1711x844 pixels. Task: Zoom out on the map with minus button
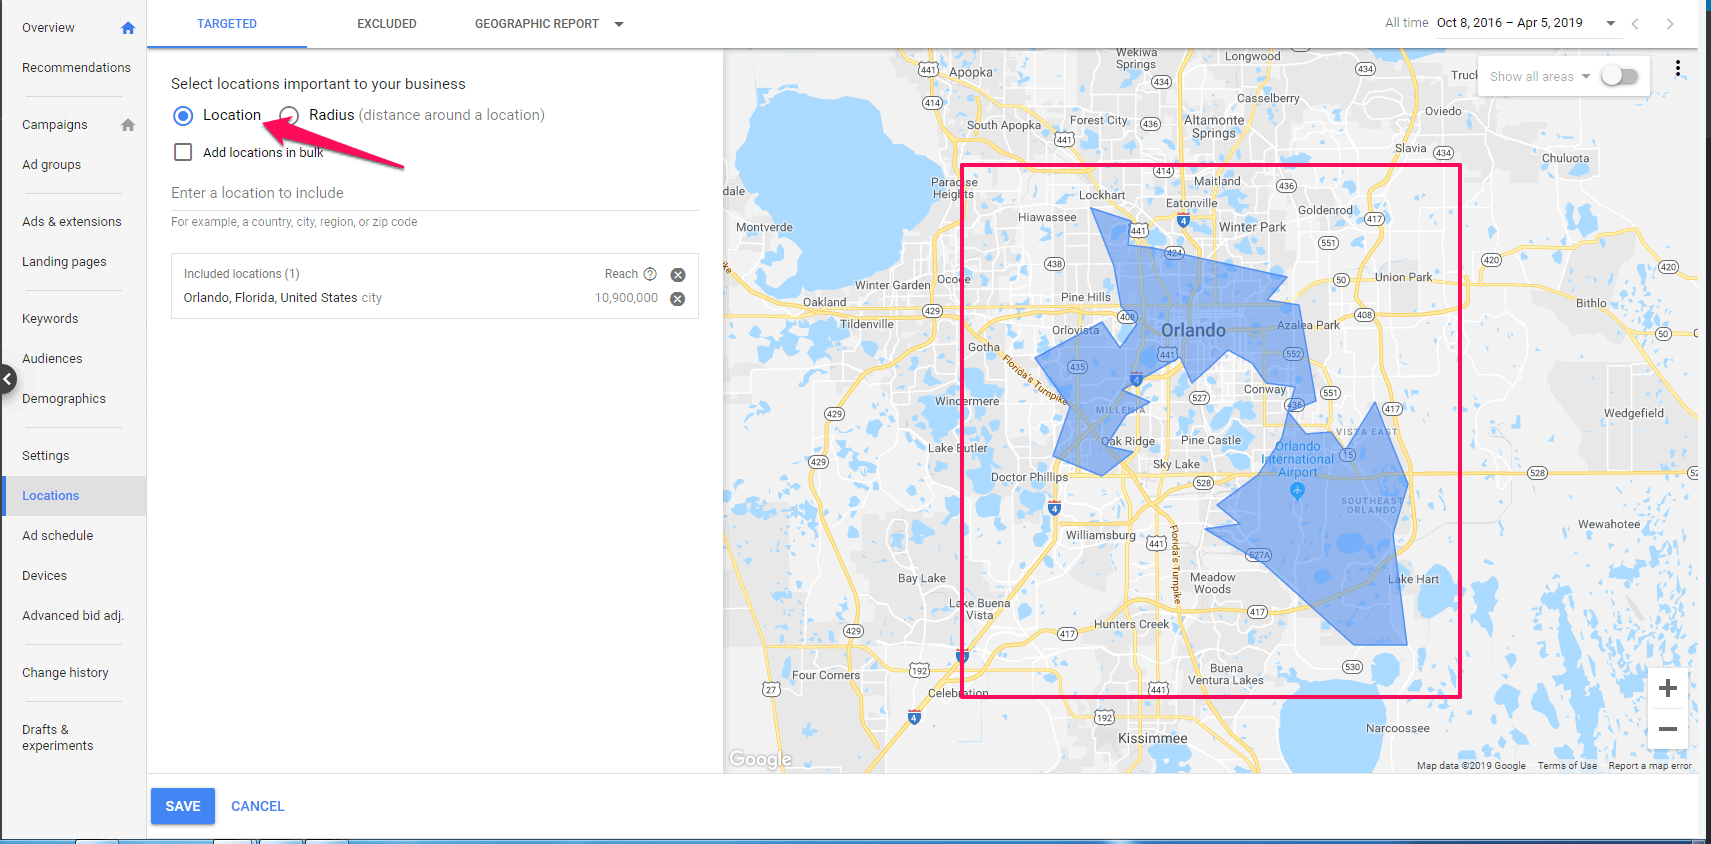click(1668, 729)
